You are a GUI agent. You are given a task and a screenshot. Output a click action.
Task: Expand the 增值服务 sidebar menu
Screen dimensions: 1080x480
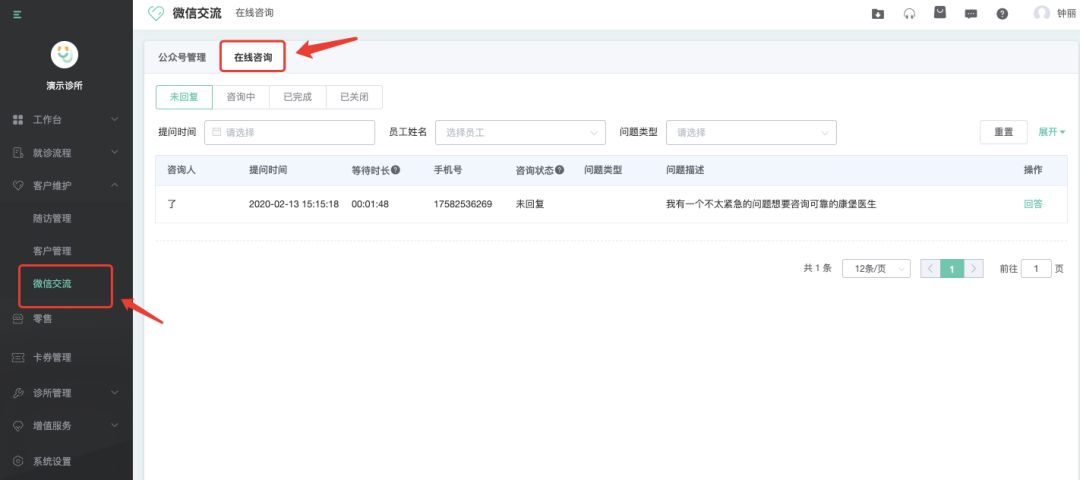coord(114,426)
